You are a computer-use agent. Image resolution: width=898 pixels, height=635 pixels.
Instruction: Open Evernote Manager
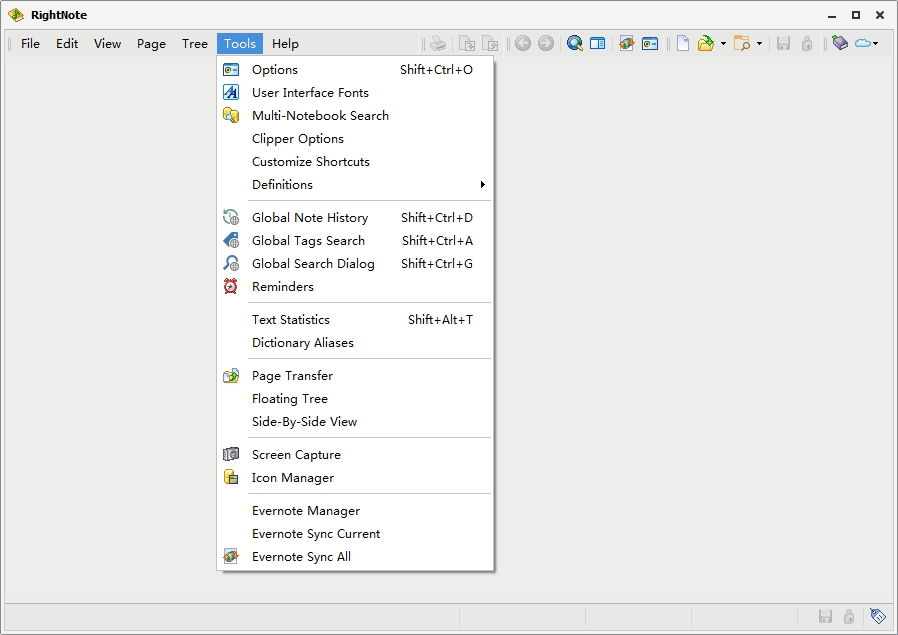[355, 511]
